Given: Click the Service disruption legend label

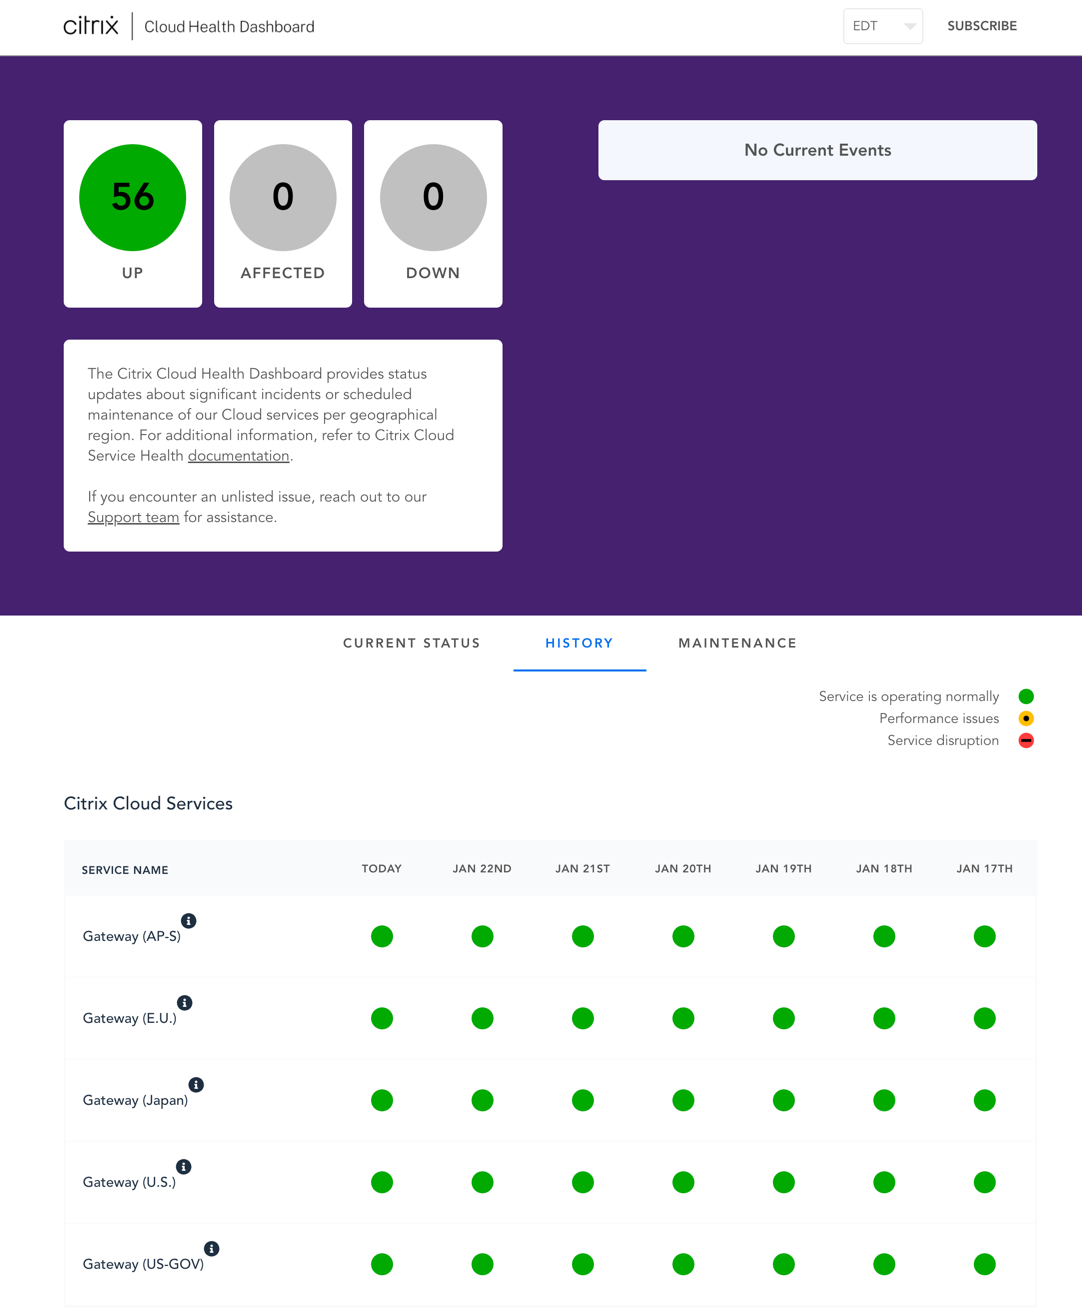Looking at the screenshot, I should [943, 740].
